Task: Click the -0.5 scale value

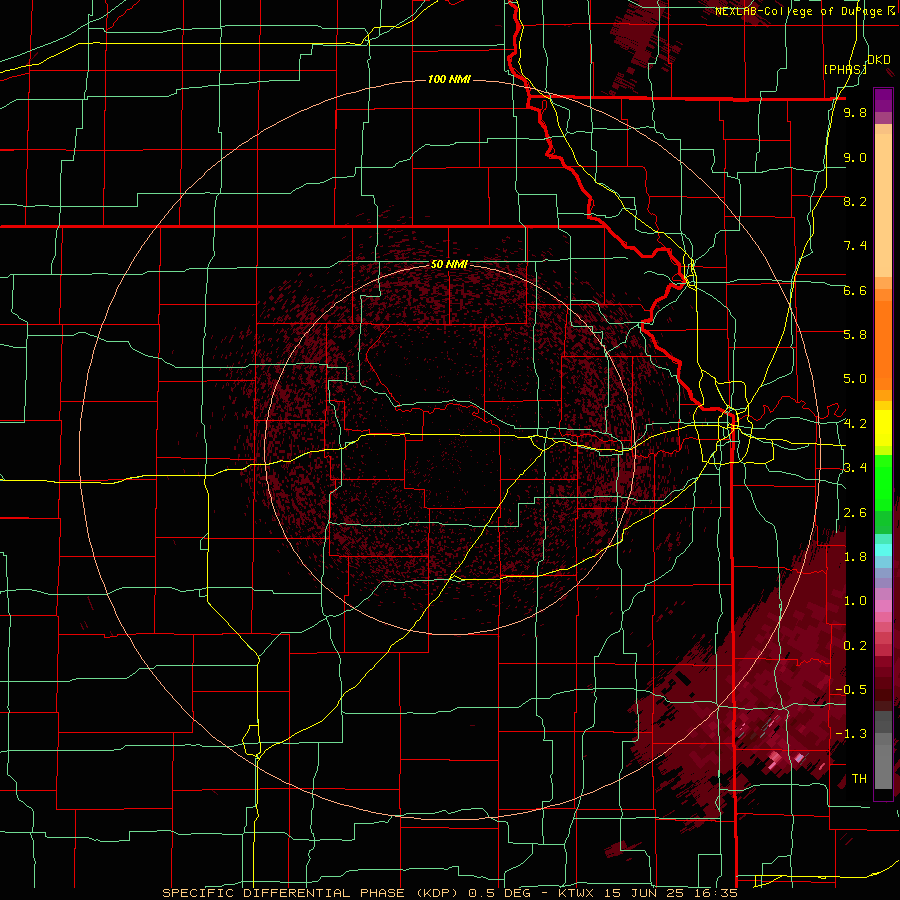Action: (x=852, y=690)
